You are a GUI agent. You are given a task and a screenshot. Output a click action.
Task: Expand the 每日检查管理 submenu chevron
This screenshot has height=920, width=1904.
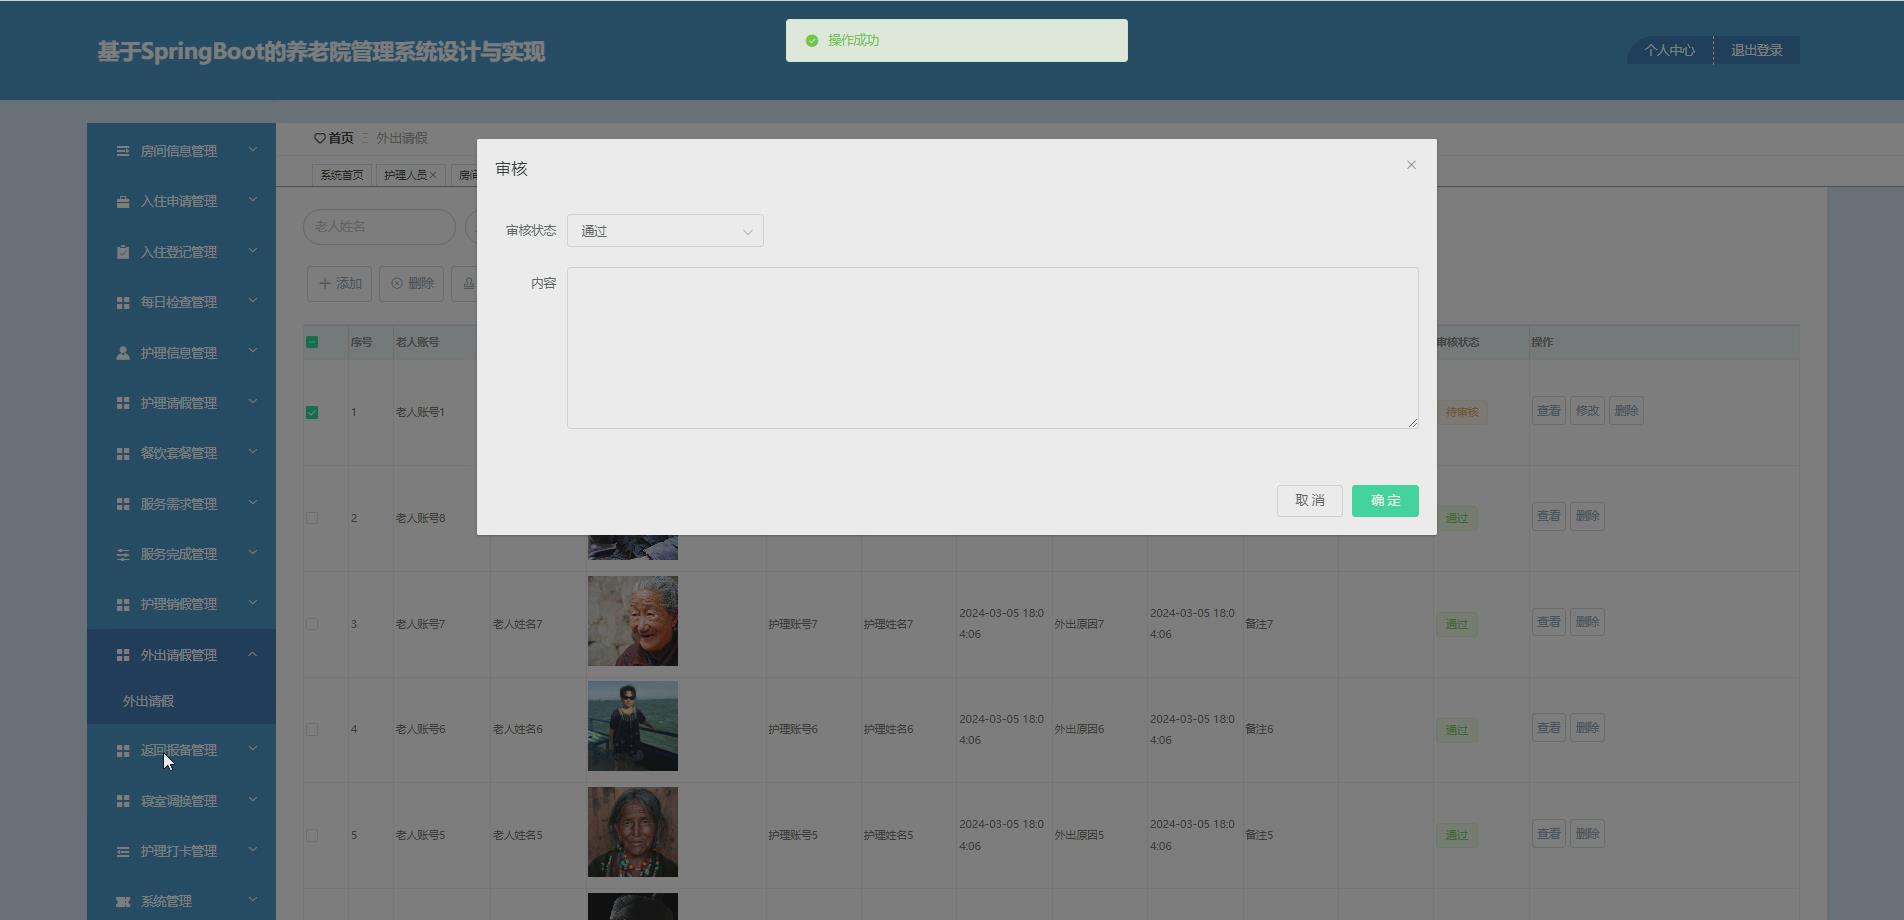point(253,301)
